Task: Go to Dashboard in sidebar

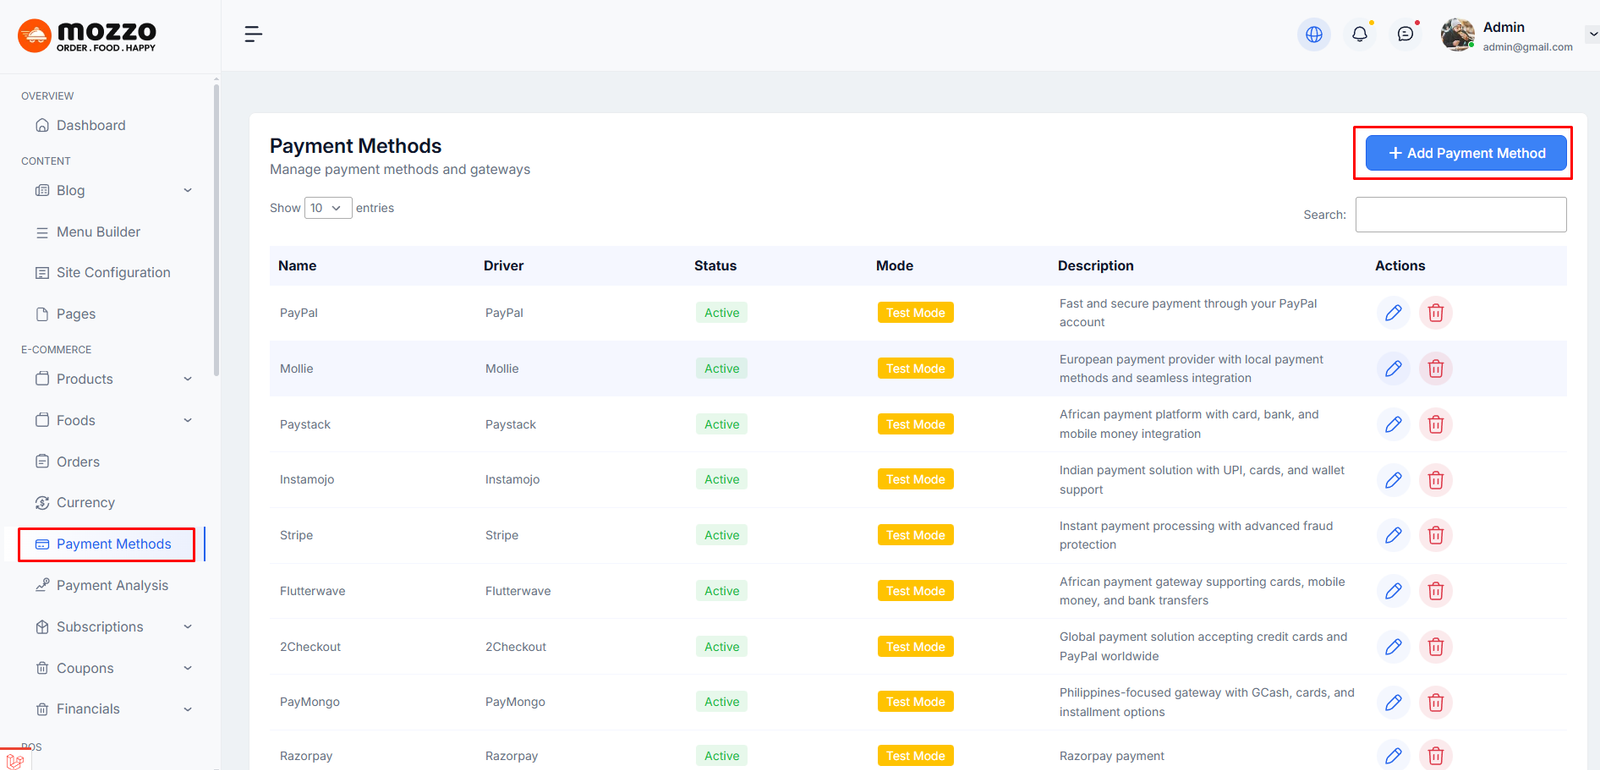Action: pos(91,125)
